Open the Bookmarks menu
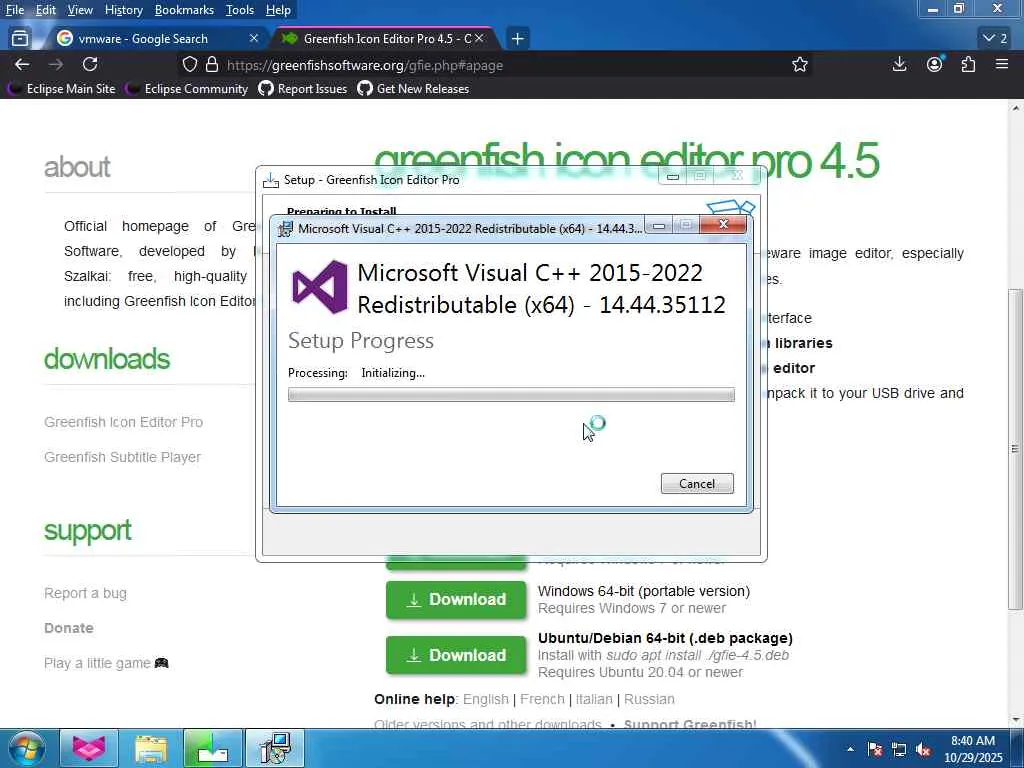The height and width of the screenshot is (768, 1024). point(184,10)
